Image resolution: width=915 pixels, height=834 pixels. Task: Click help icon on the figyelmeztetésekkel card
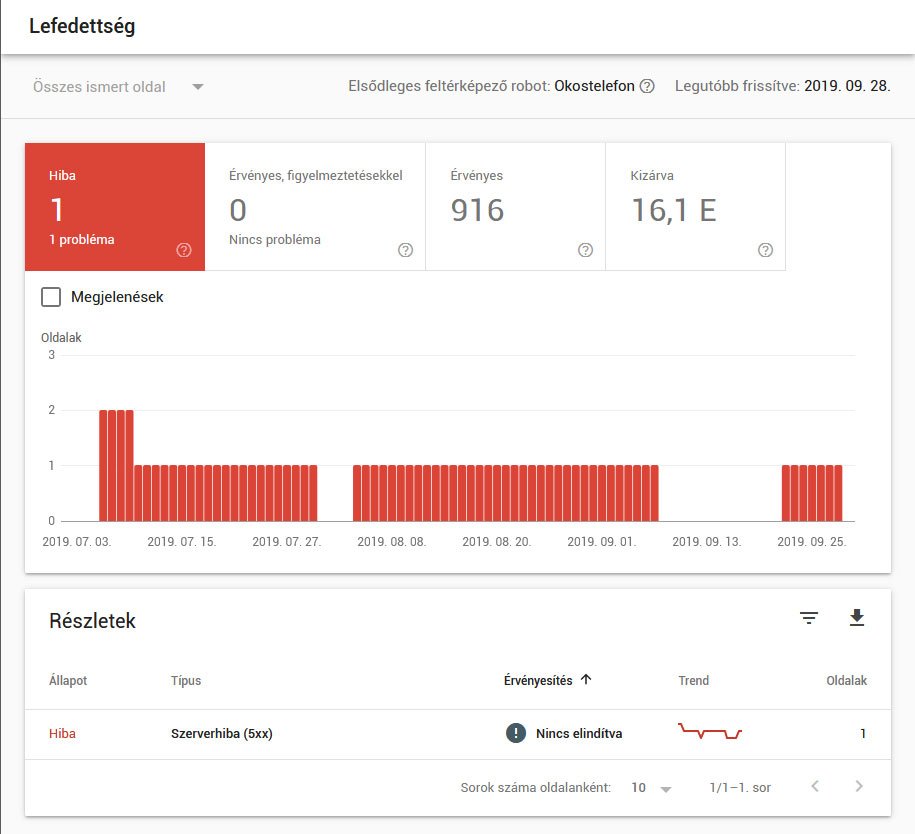[406, 250]
